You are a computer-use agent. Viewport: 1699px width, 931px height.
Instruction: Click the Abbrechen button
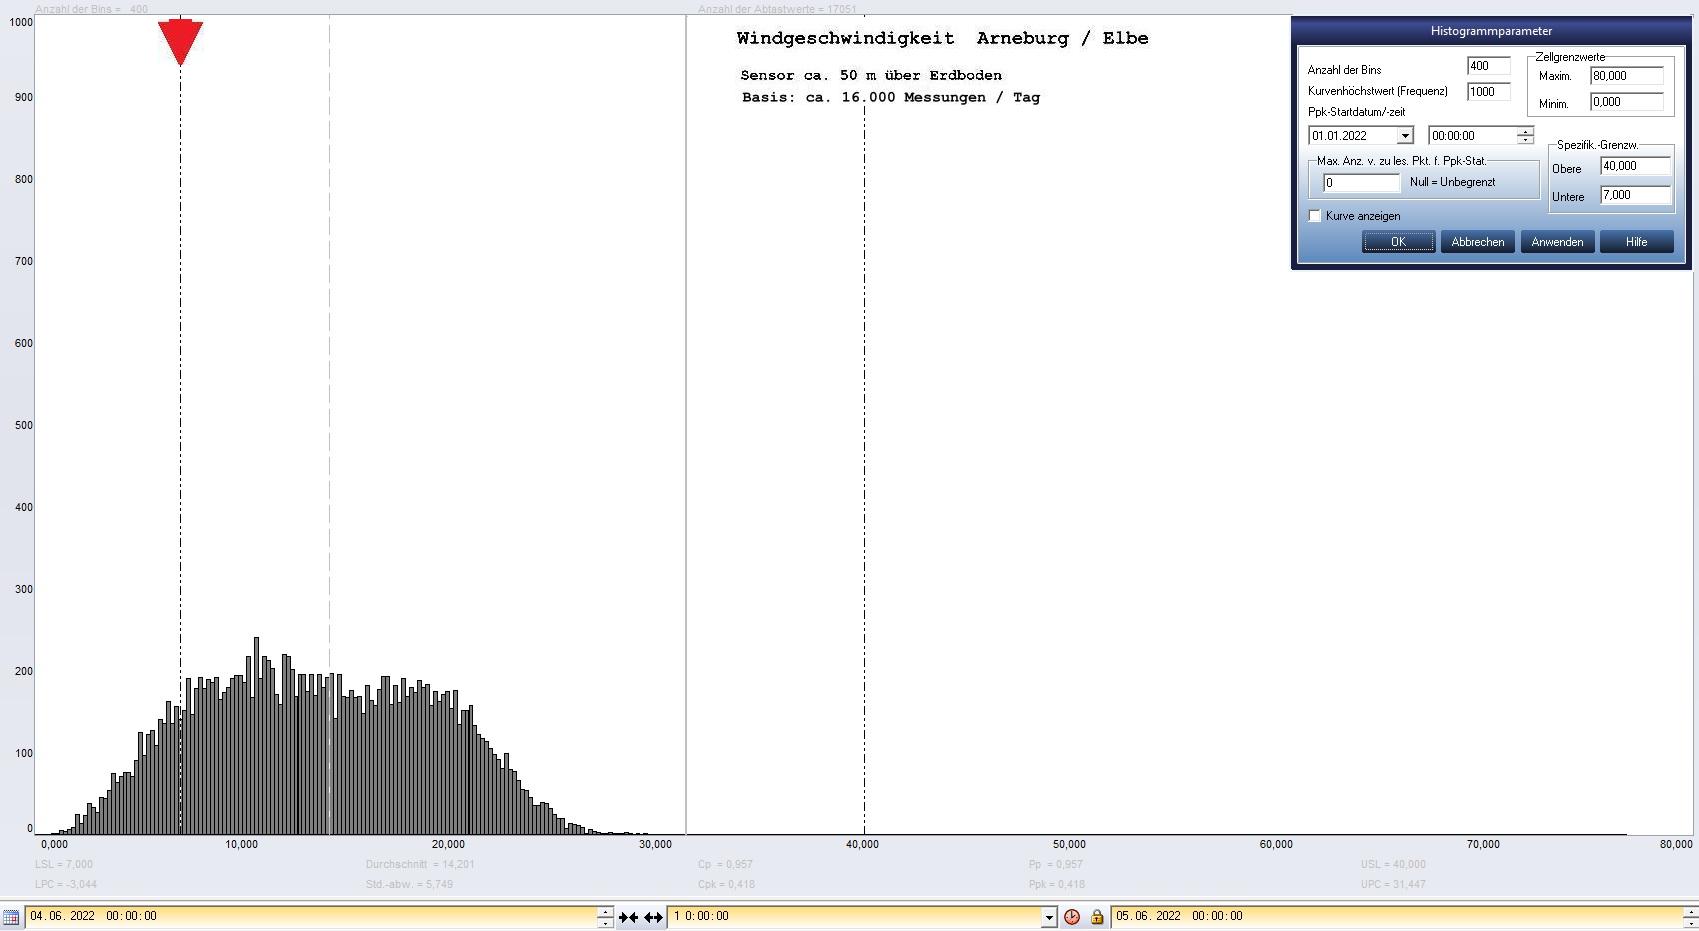1477,242
